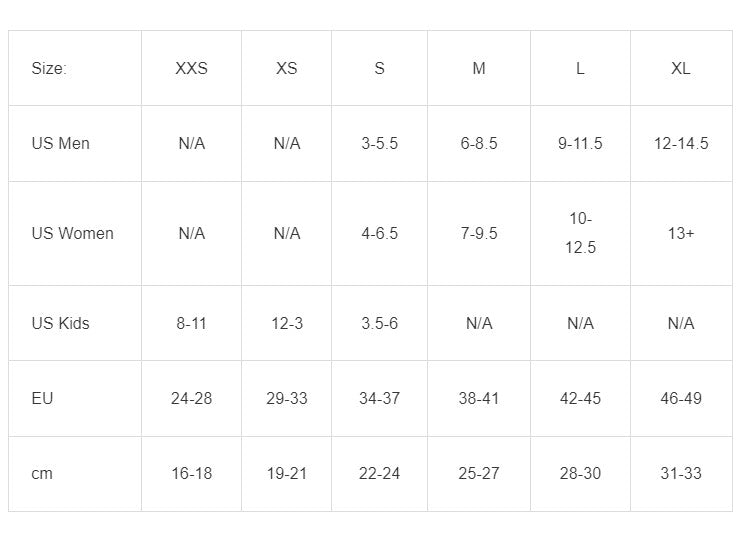Click the 31-33 cm cell
This screenshot has height=558, width=743.
pyautogui.click(x=681, y=473)
